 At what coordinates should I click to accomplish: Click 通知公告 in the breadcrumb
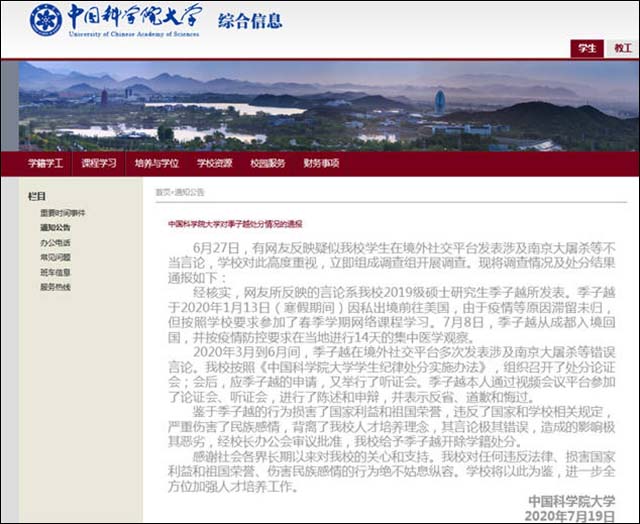(189, 192)
